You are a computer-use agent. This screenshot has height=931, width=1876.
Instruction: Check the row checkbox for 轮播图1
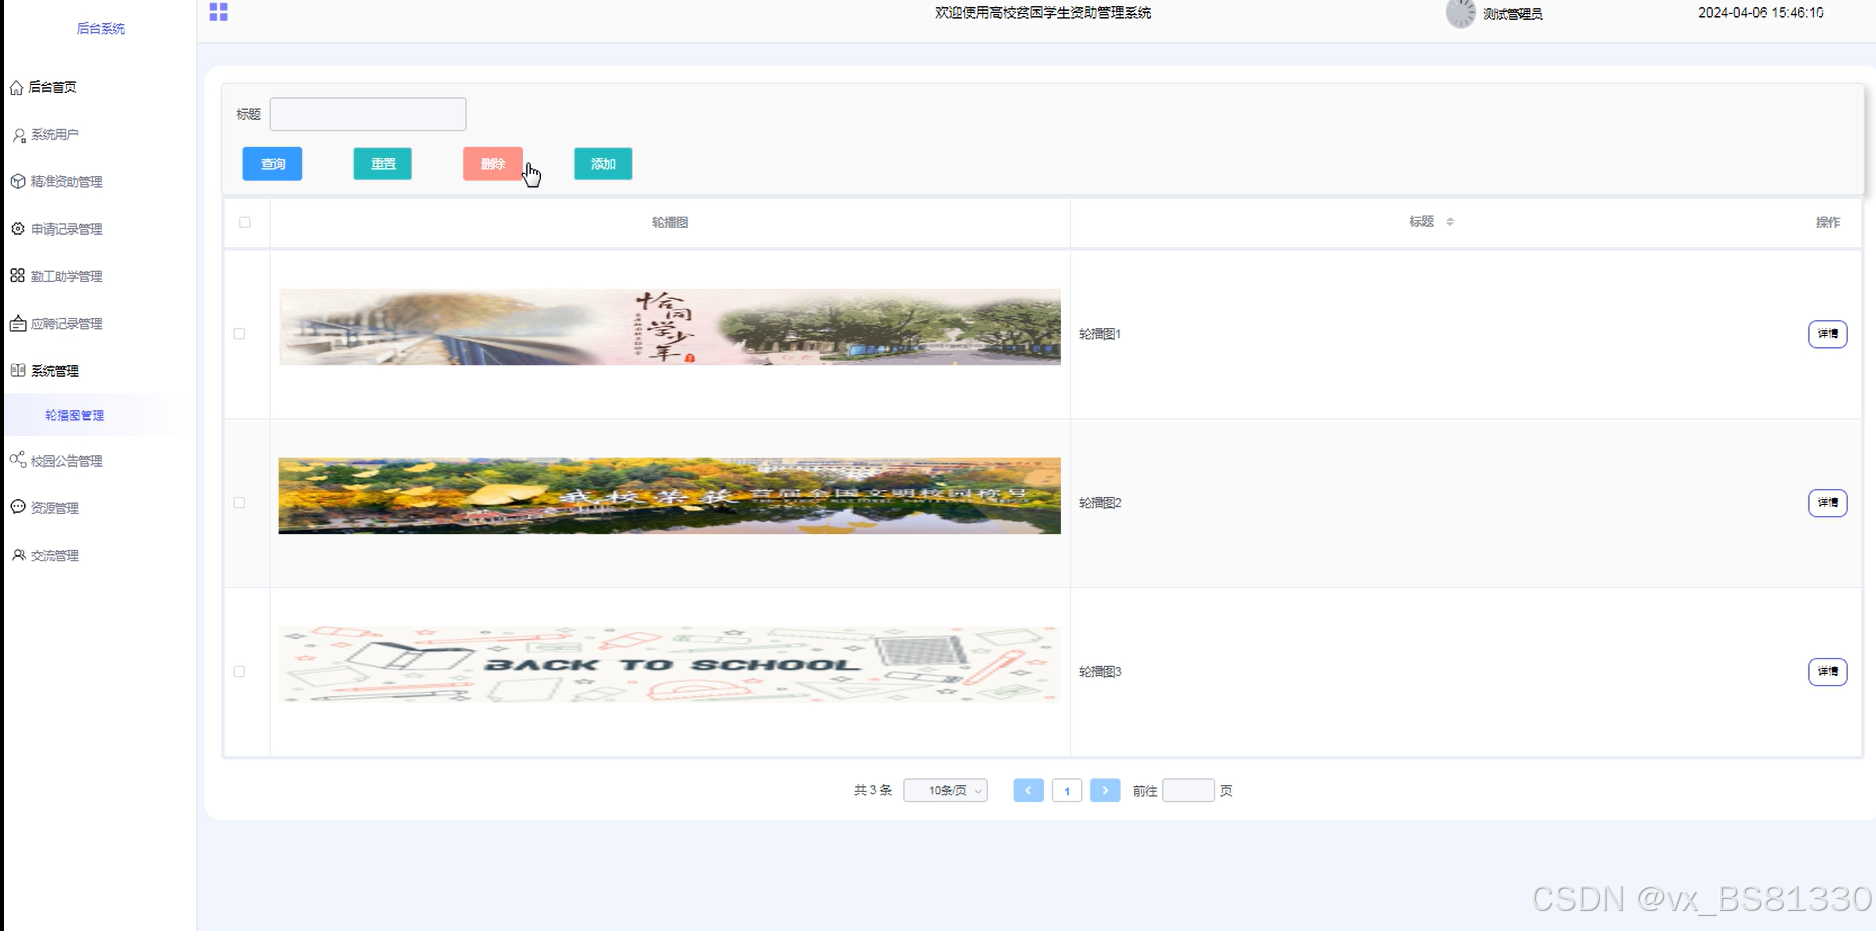[x=239, y=334]
